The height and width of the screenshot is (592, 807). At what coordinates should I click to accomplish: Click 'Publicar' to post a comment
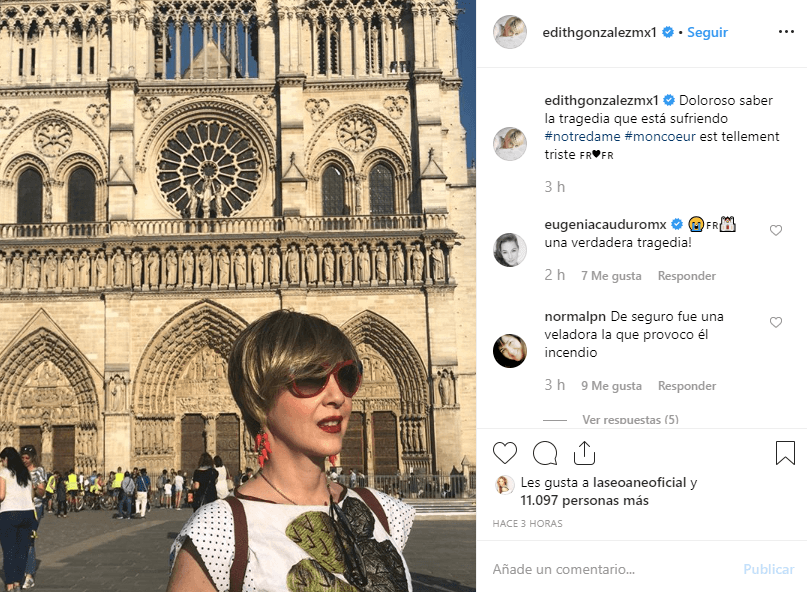tap(769, 568)
